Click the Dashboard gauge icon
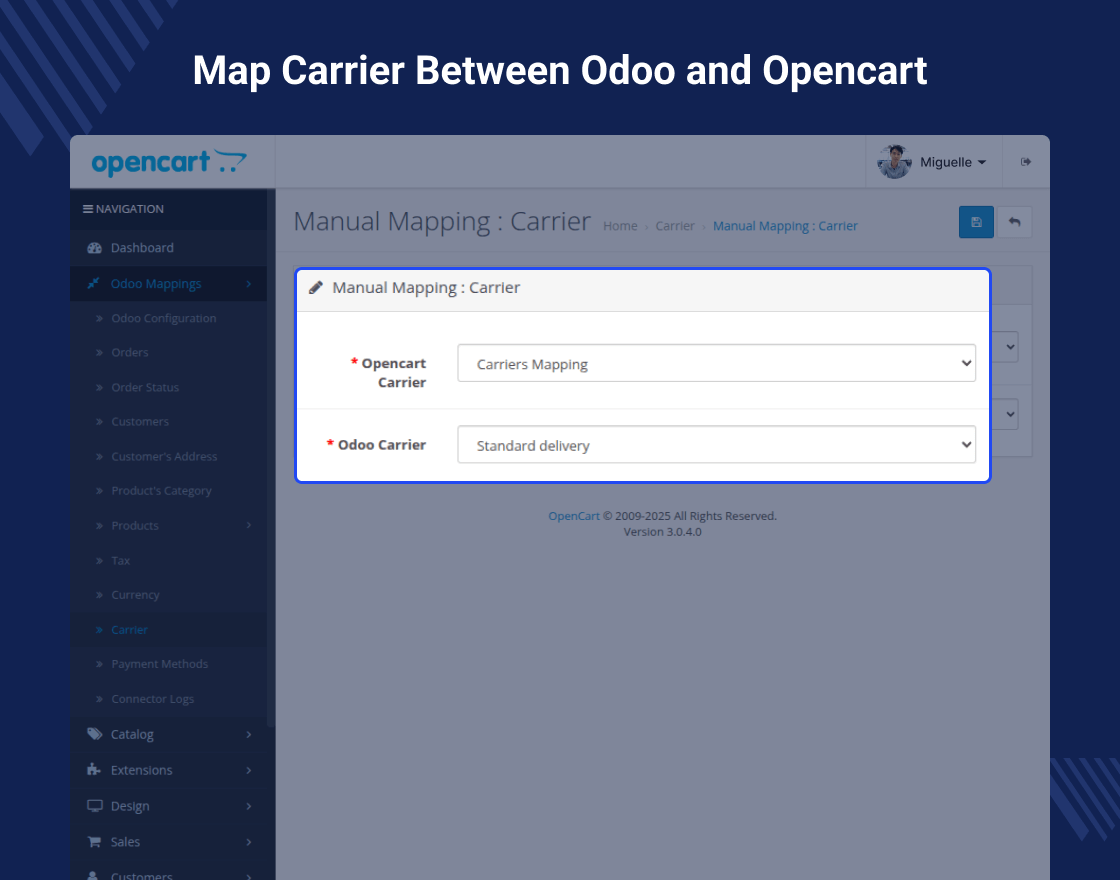Viewport: 1120px width, 880px height. 94,248
